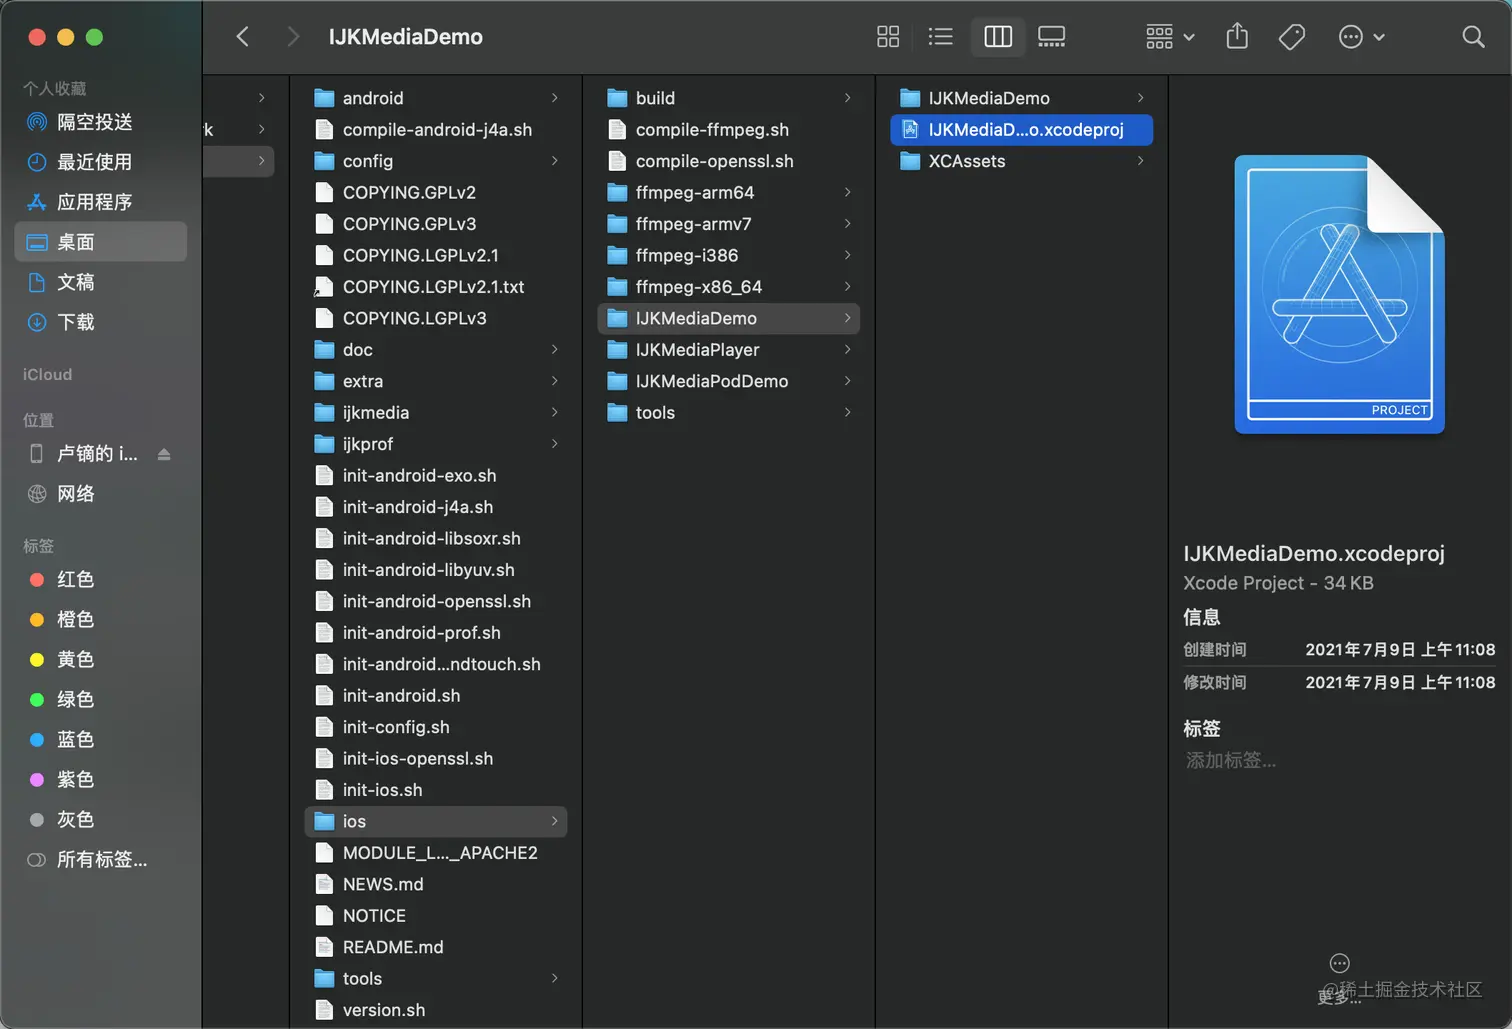Select the build folder icon

[x=617, y=98]
